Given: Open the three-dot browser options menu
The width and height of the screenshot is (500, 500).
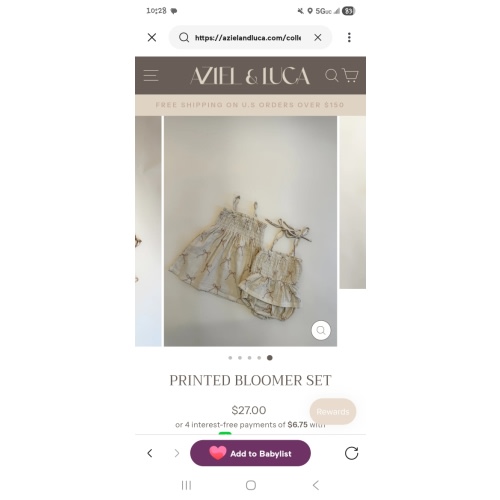Looking at the screenshot, I should point(349,37).
